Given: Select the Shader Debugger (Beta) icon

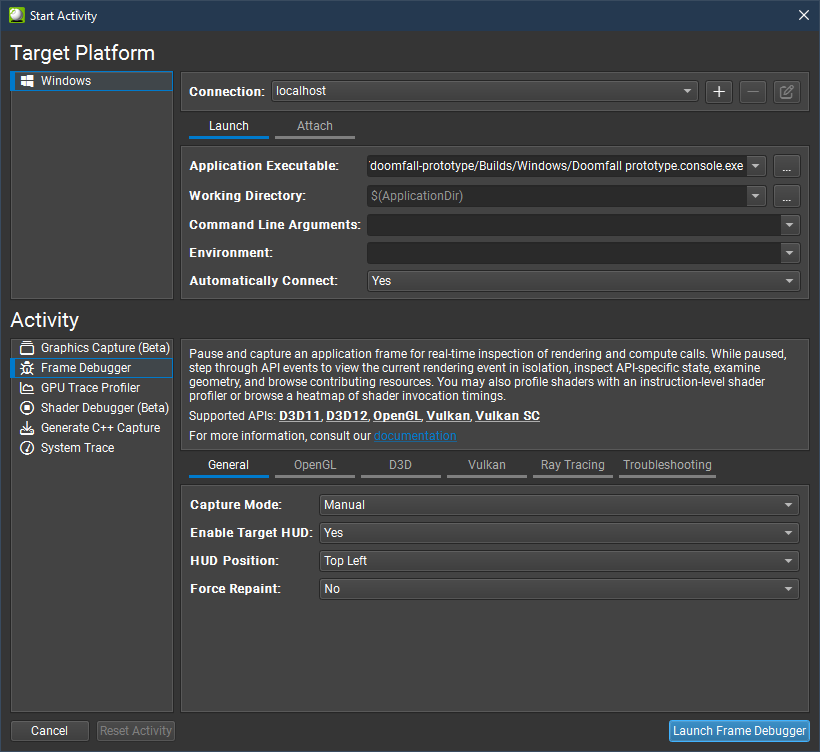Looking at the screenshot, I should coord(27,408).
